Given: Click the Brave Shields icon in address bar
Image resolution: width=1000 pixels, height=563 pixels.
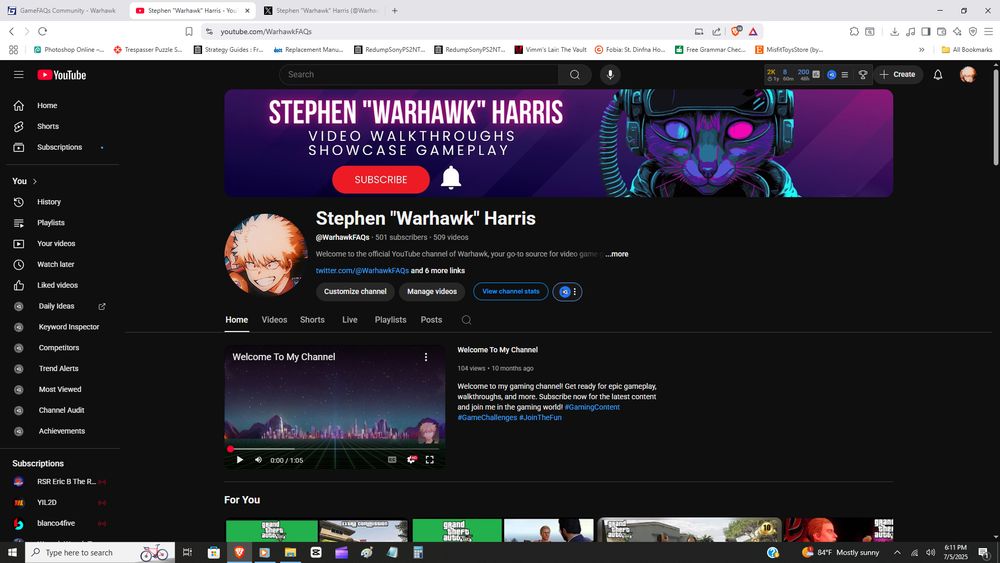Looking at the screenshot, I should pos(736,31).
